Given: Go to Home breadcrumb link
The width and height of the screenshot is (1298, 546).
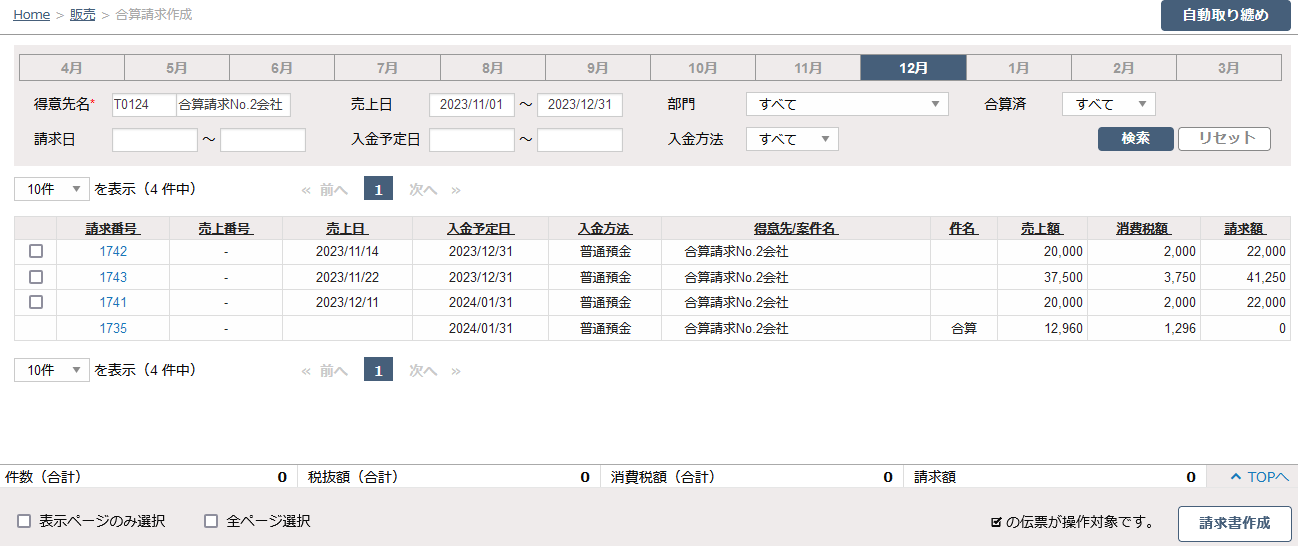Looking at the screenshot, I should click(x=32, y=15).
